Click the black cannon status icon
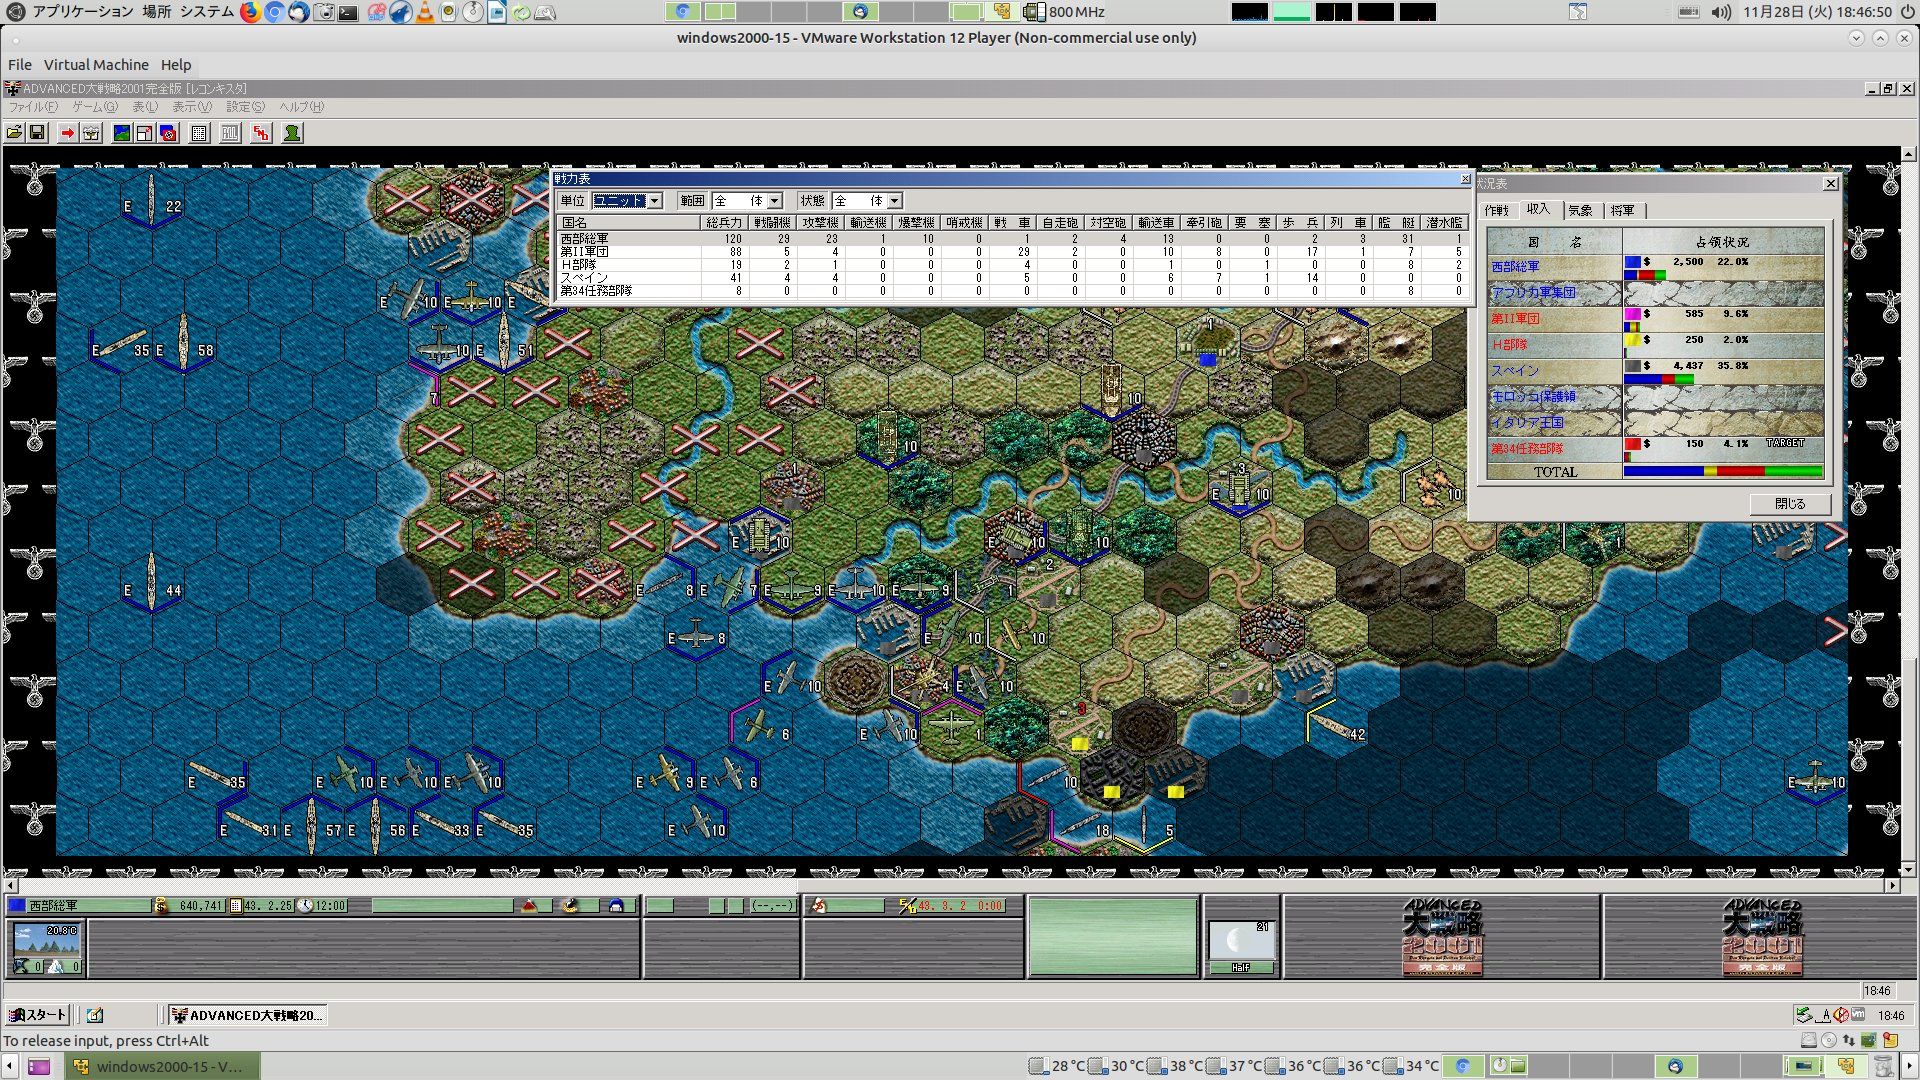 pyautogui.click(x=570, y=906)
